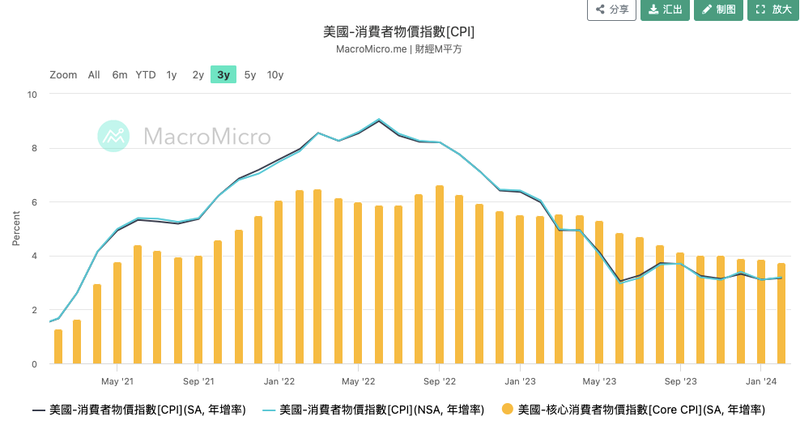Screen dimensions: 800x424
Task: Select the 6m zoom range
Action: click(x=119, y=75)
